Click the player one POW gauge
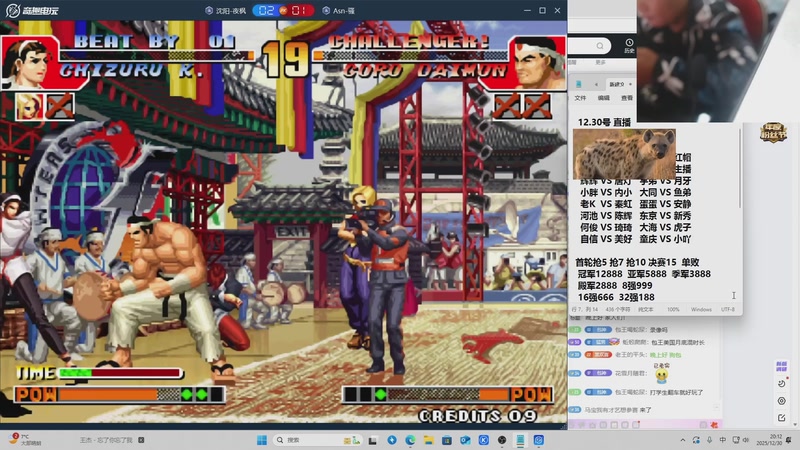The height and width of the screenshot is (450, 800). 120,394
